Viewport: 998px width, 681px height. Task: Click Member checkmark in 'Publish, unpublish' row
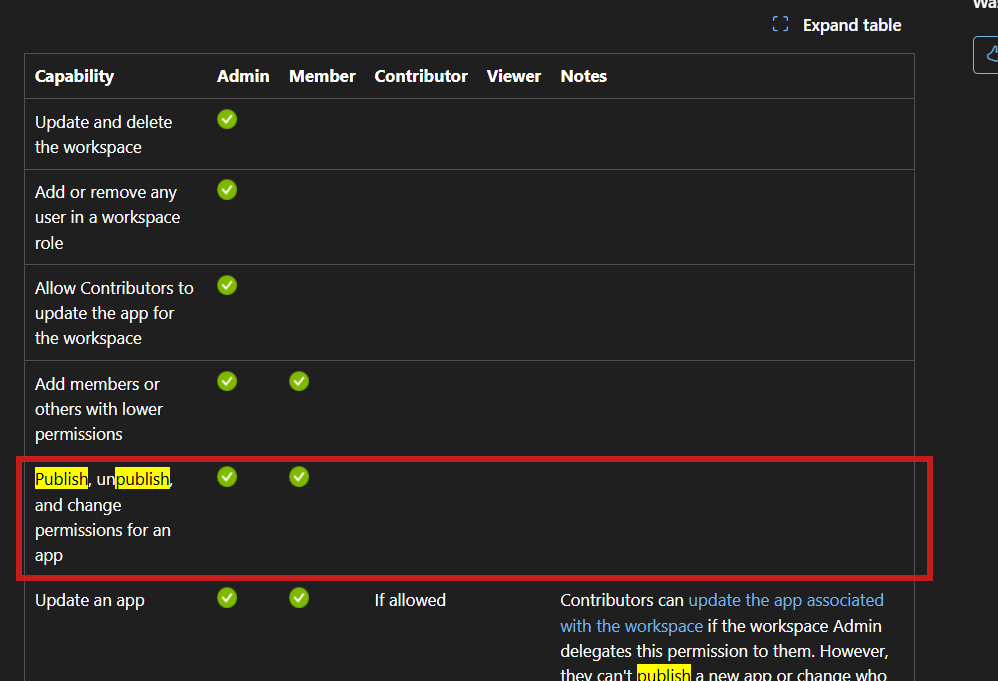tap(299, 477)
